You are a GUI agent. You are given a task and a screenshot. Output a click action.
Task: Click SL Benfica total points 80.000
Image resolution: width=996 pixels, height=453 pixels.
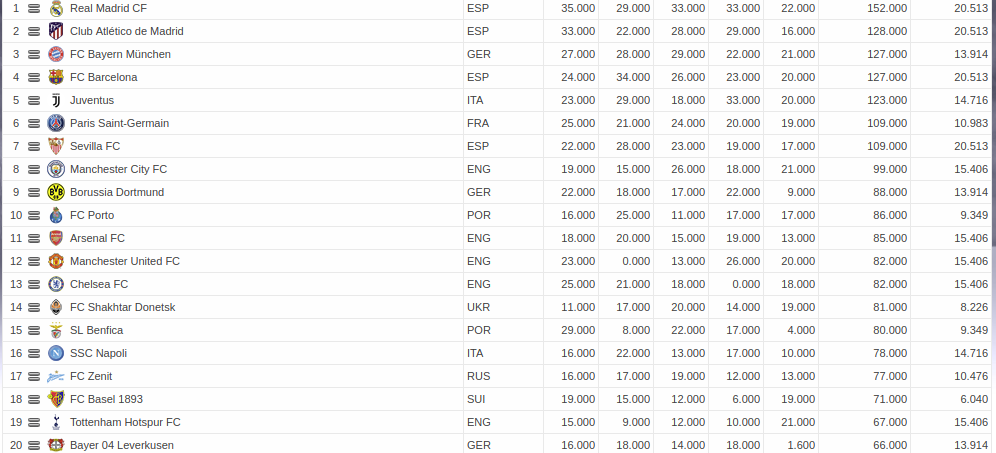coord(889,330)
